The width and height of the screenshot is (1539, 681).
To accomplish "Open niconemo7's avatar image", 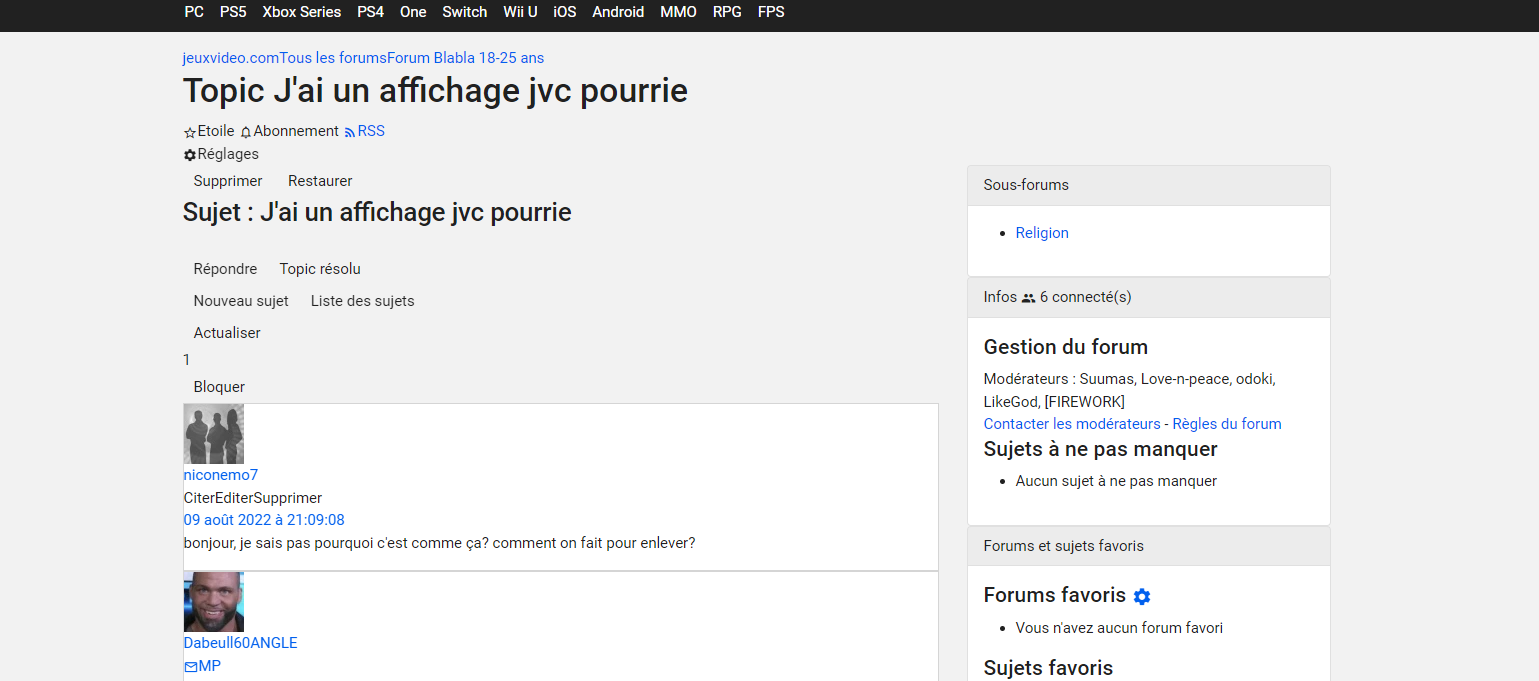I will (214, 434).
